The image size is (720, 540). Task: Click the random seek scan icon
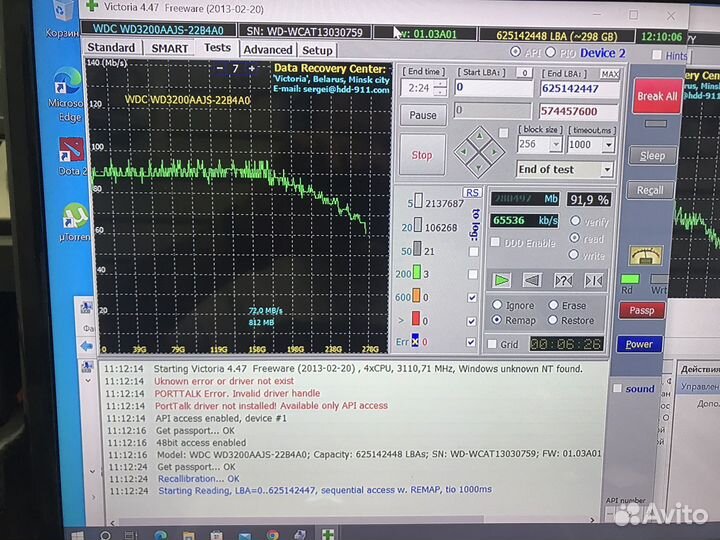click(x=563, y=280)
